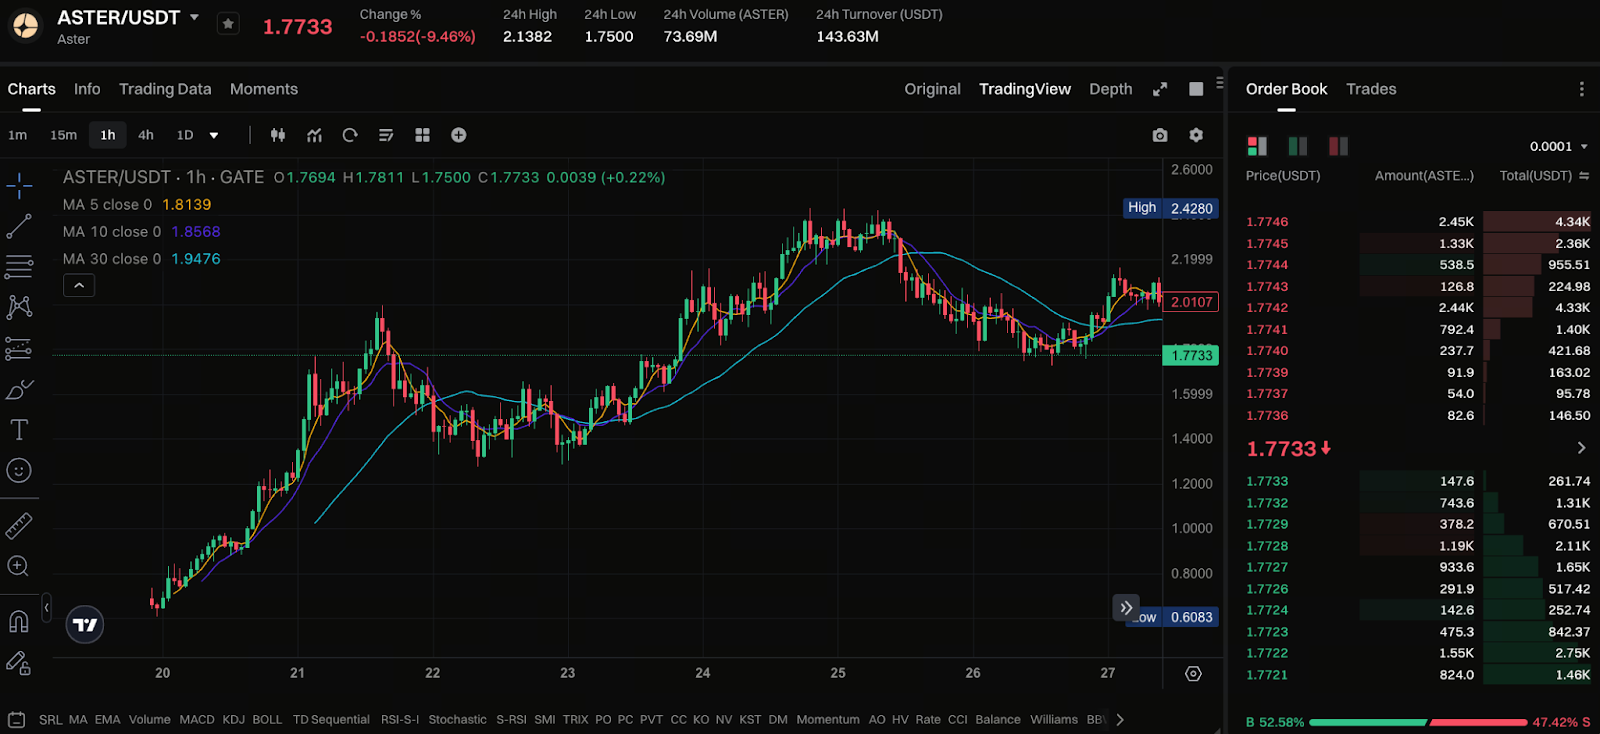Add the MACD indicator
Screen dimensions: 1600x734
coord(197,720)
